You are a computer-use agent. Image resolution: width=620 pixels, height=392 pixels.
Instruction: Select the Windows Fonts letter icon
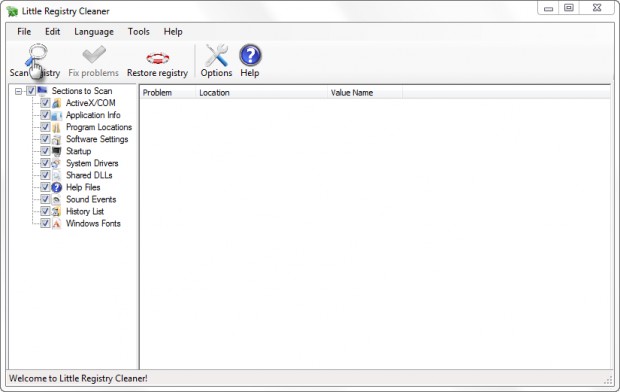tap(57, 223)
